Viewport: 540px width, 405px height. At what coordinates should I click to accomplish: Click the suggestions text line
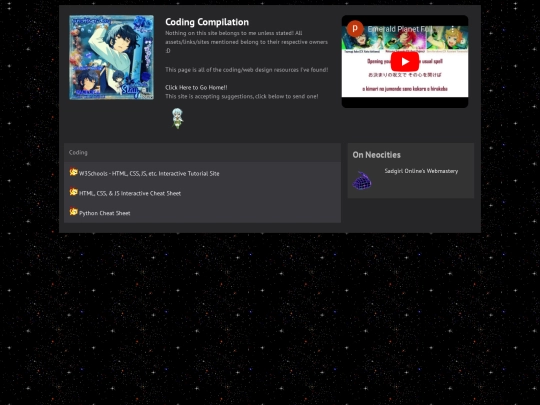tap(242, 96)
